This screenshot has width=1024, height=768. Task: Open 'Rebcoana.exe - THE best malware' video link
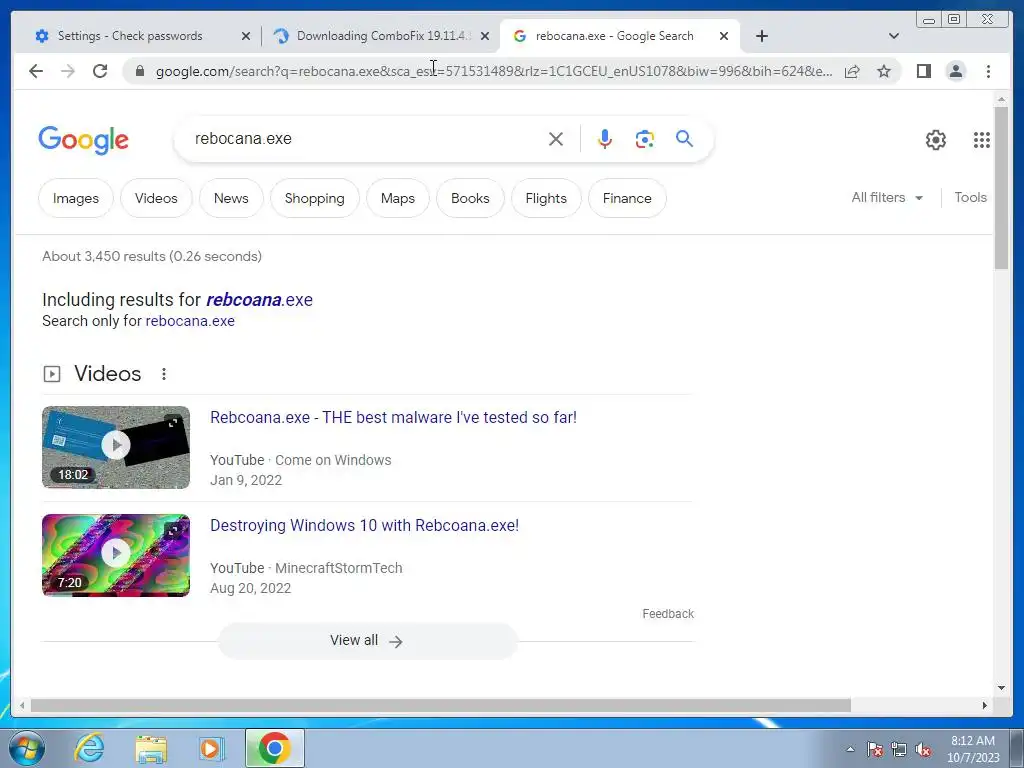coord(393,417)
